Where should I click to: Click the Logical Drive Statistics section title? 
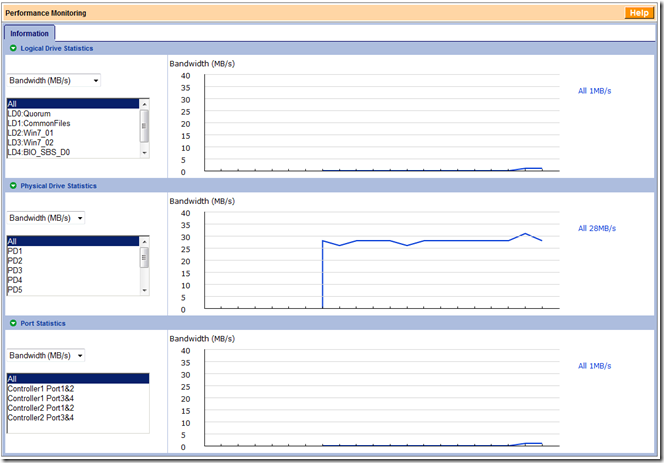click(x=57, y=48)
